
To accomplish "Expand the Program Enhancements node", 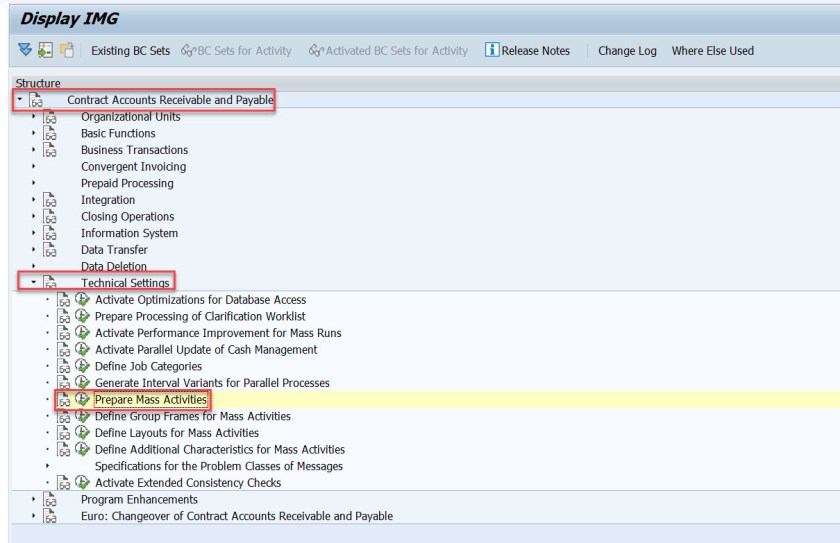I will point(34,500).
